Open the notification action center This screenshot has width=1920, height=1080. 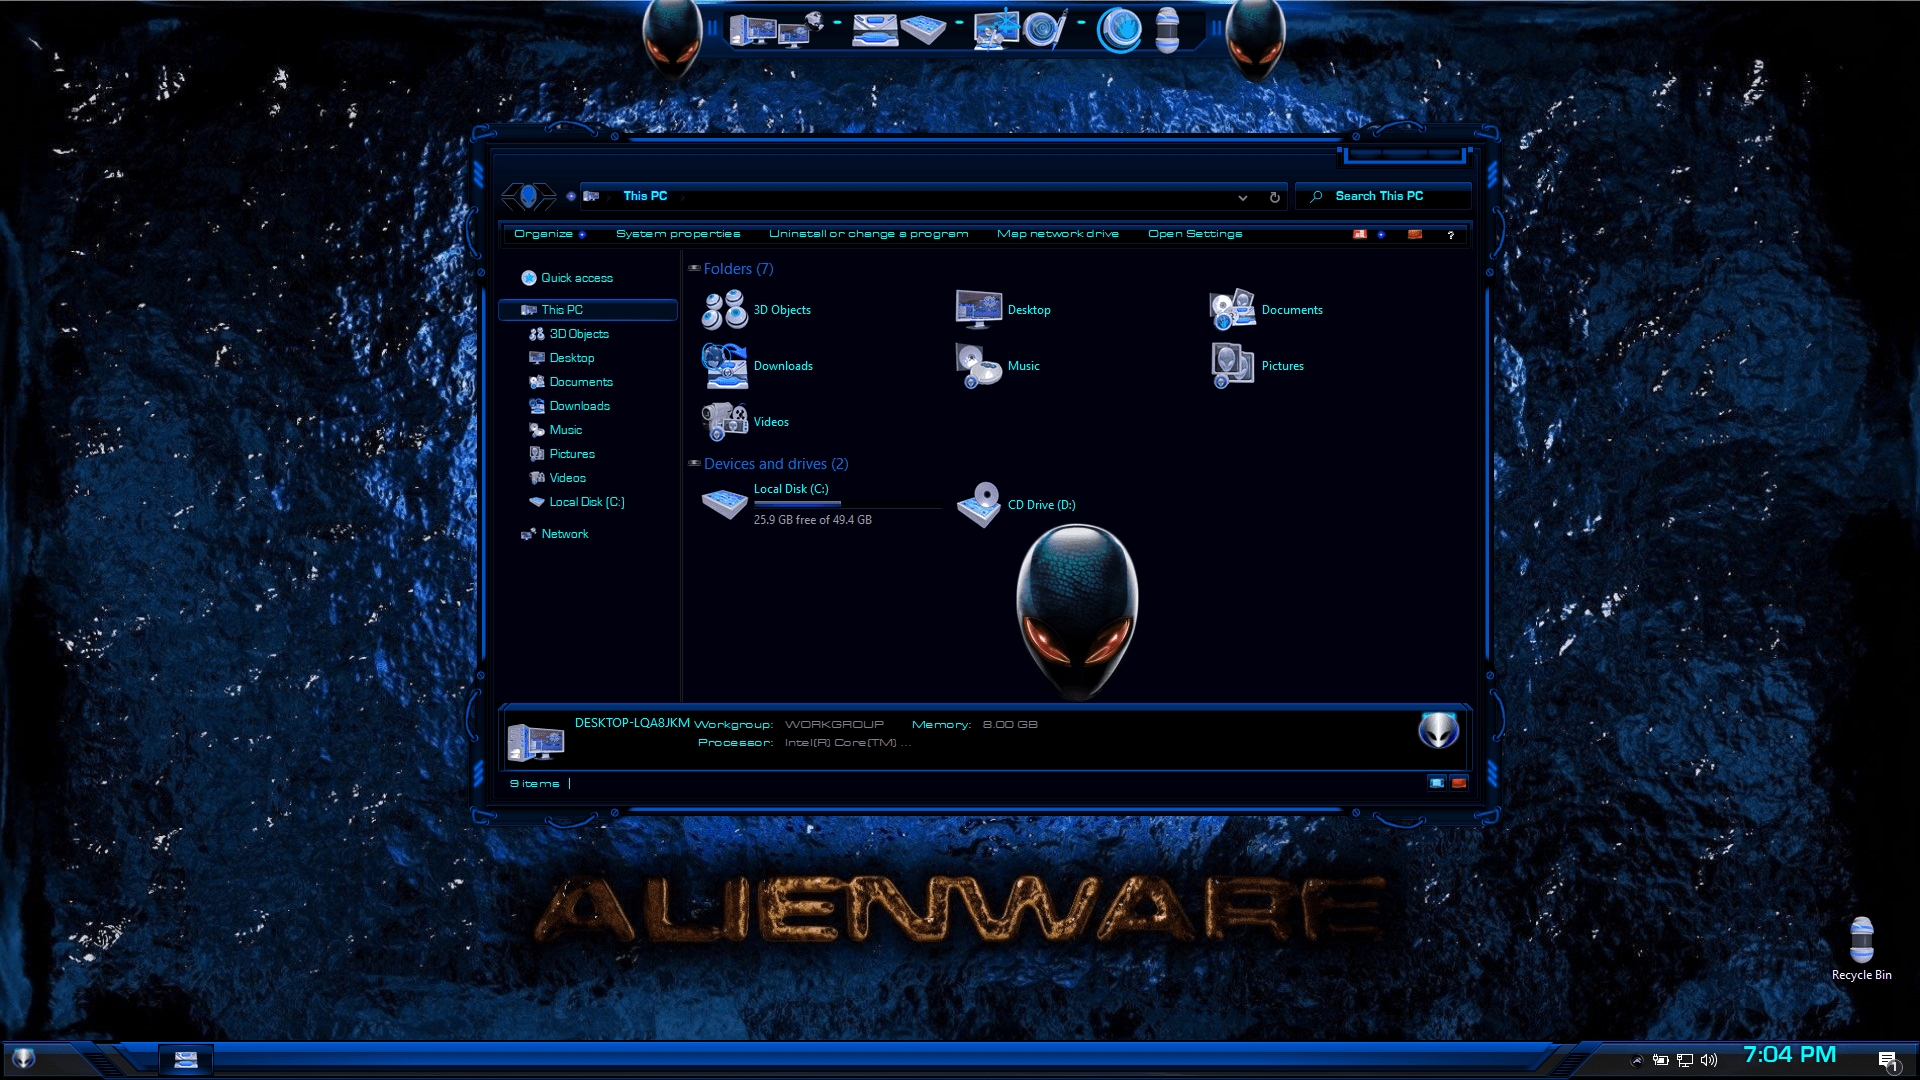[1888, 1061]
